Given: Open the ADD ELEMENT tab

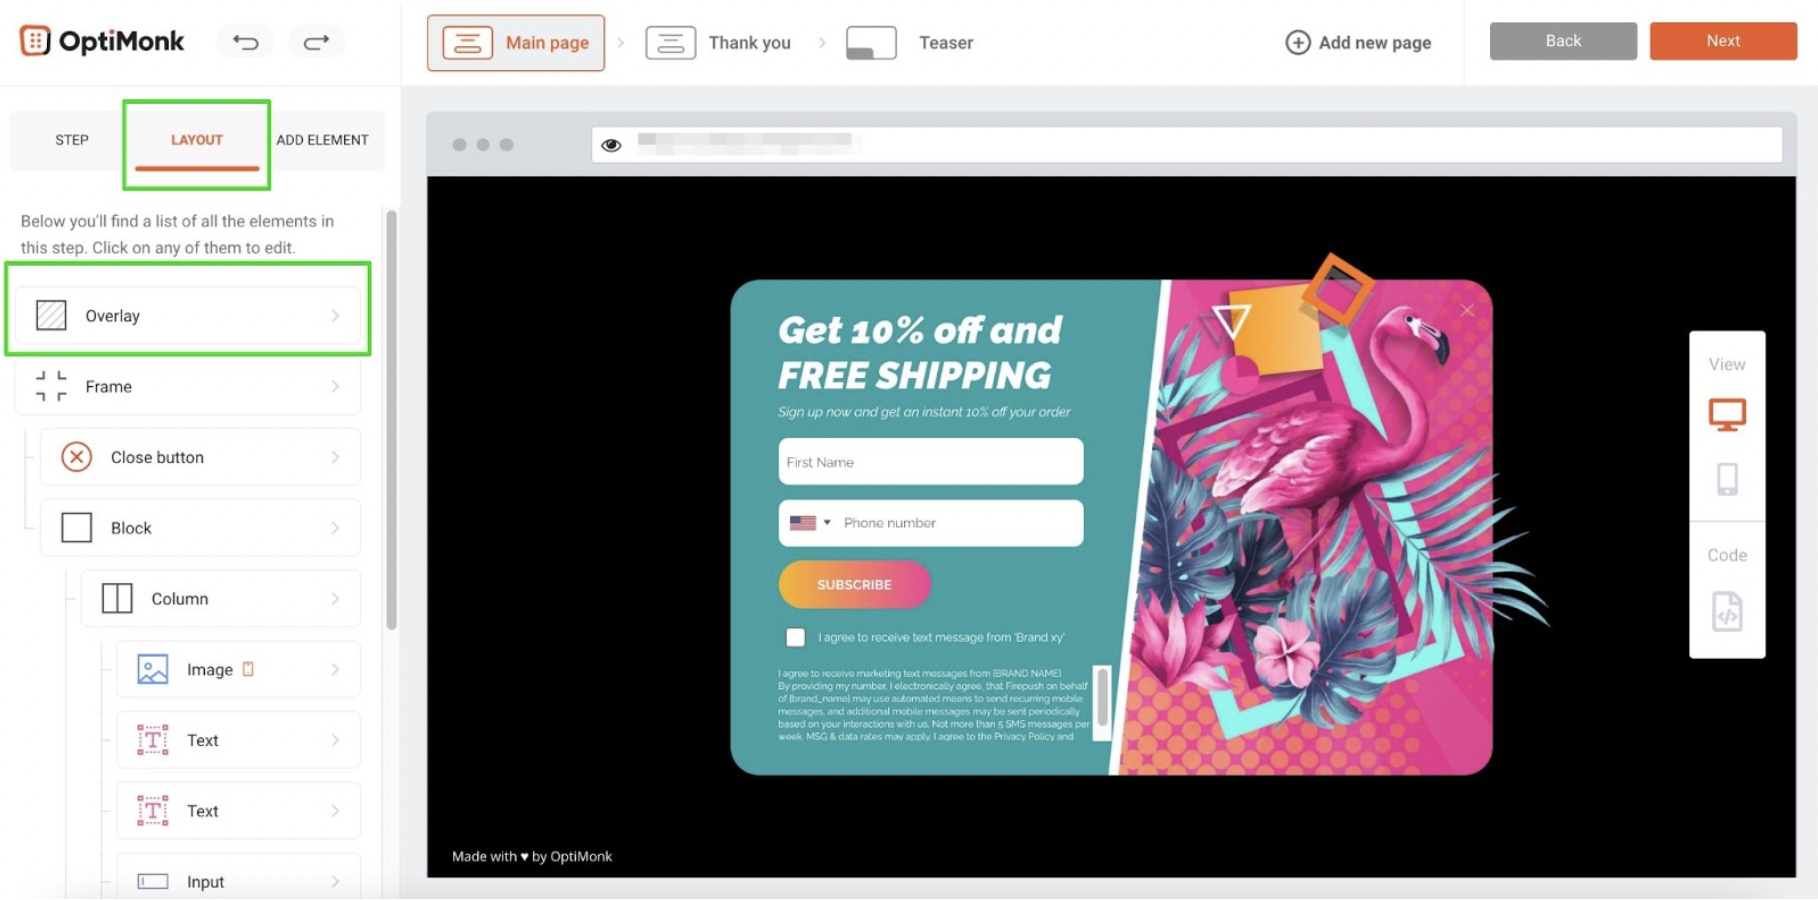Looking at the screenshot, I should click(322, 140).
